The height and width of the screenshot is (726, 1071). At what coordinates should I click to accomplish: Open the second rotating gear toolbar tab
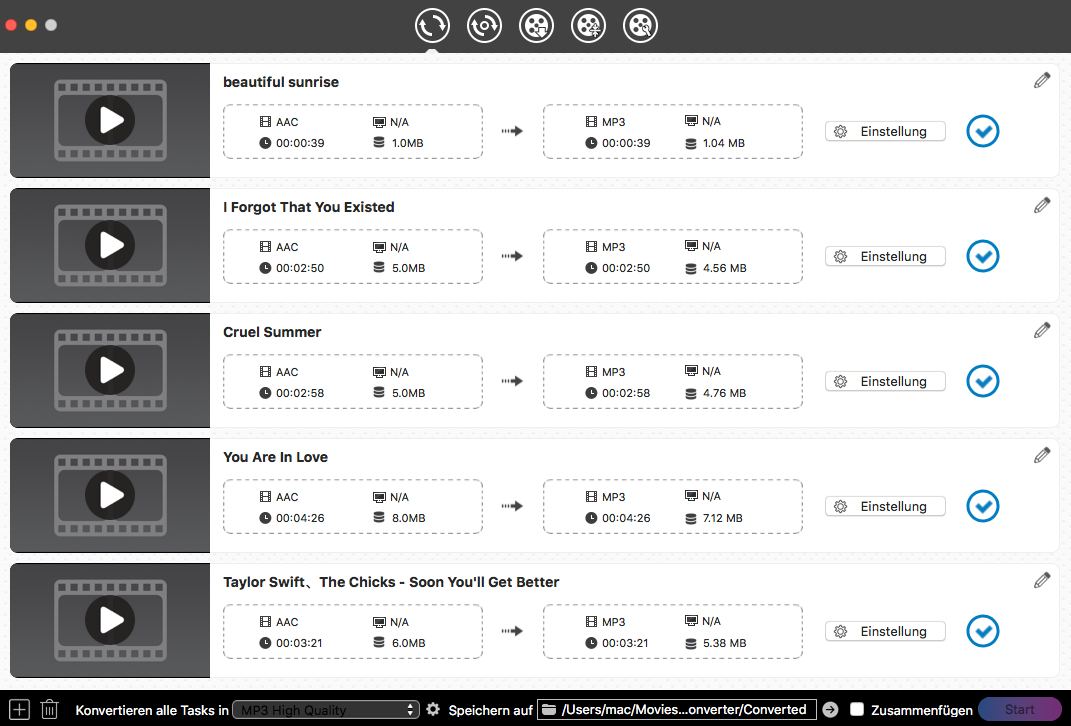[x=484, y=26]
